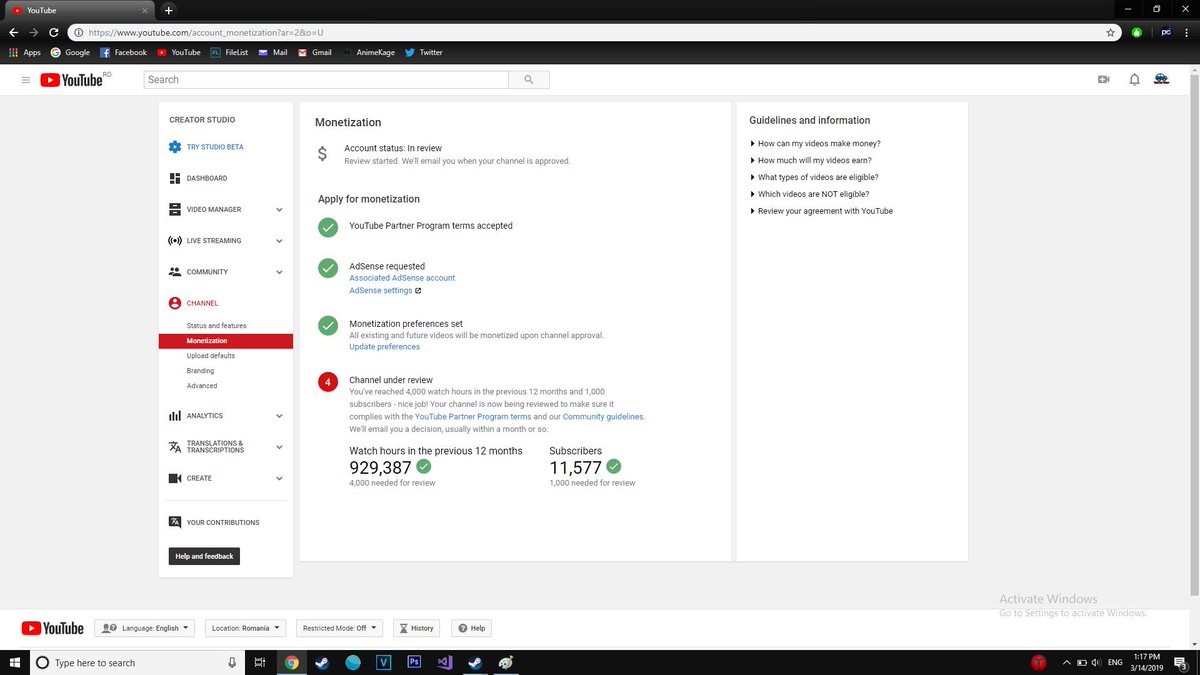The height and width of the screenshot is (675, 1200).
Task: Open the Facebook bookmark
Action: tap(123, 52)
